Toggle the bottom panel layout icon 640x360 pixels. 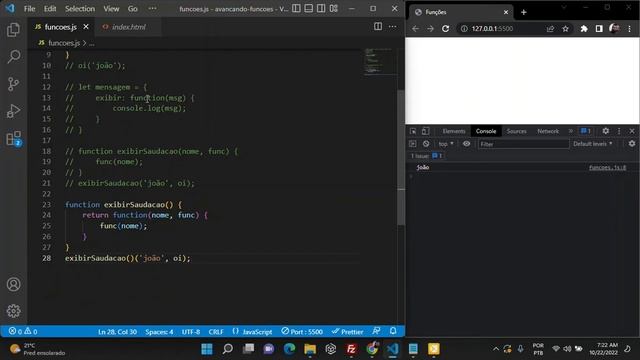coord(309,8)
